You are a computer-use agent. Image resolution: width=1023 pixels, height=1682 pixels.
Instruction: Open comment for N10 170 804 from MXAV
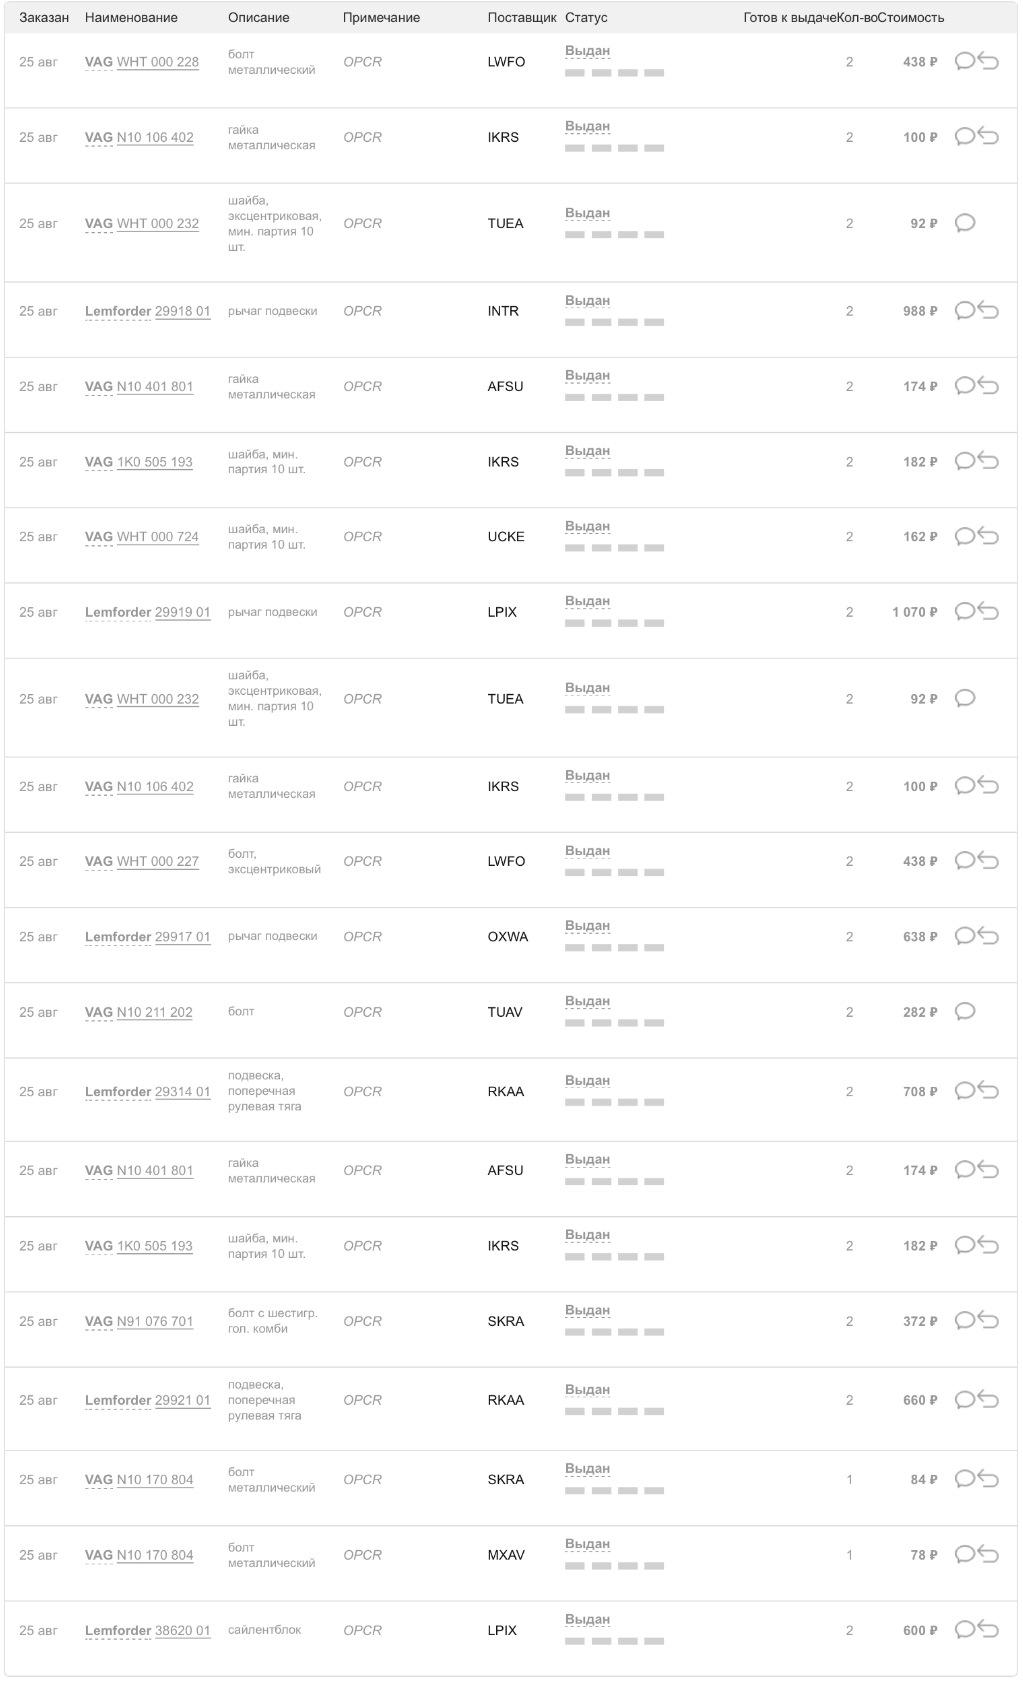964,1555
